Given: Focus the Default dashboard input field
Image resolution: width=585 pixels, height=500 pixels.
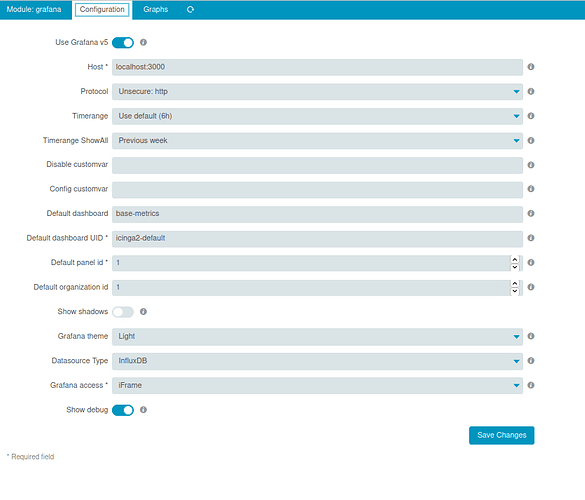Looking at the screenshot, I should (x=317, y=214).
